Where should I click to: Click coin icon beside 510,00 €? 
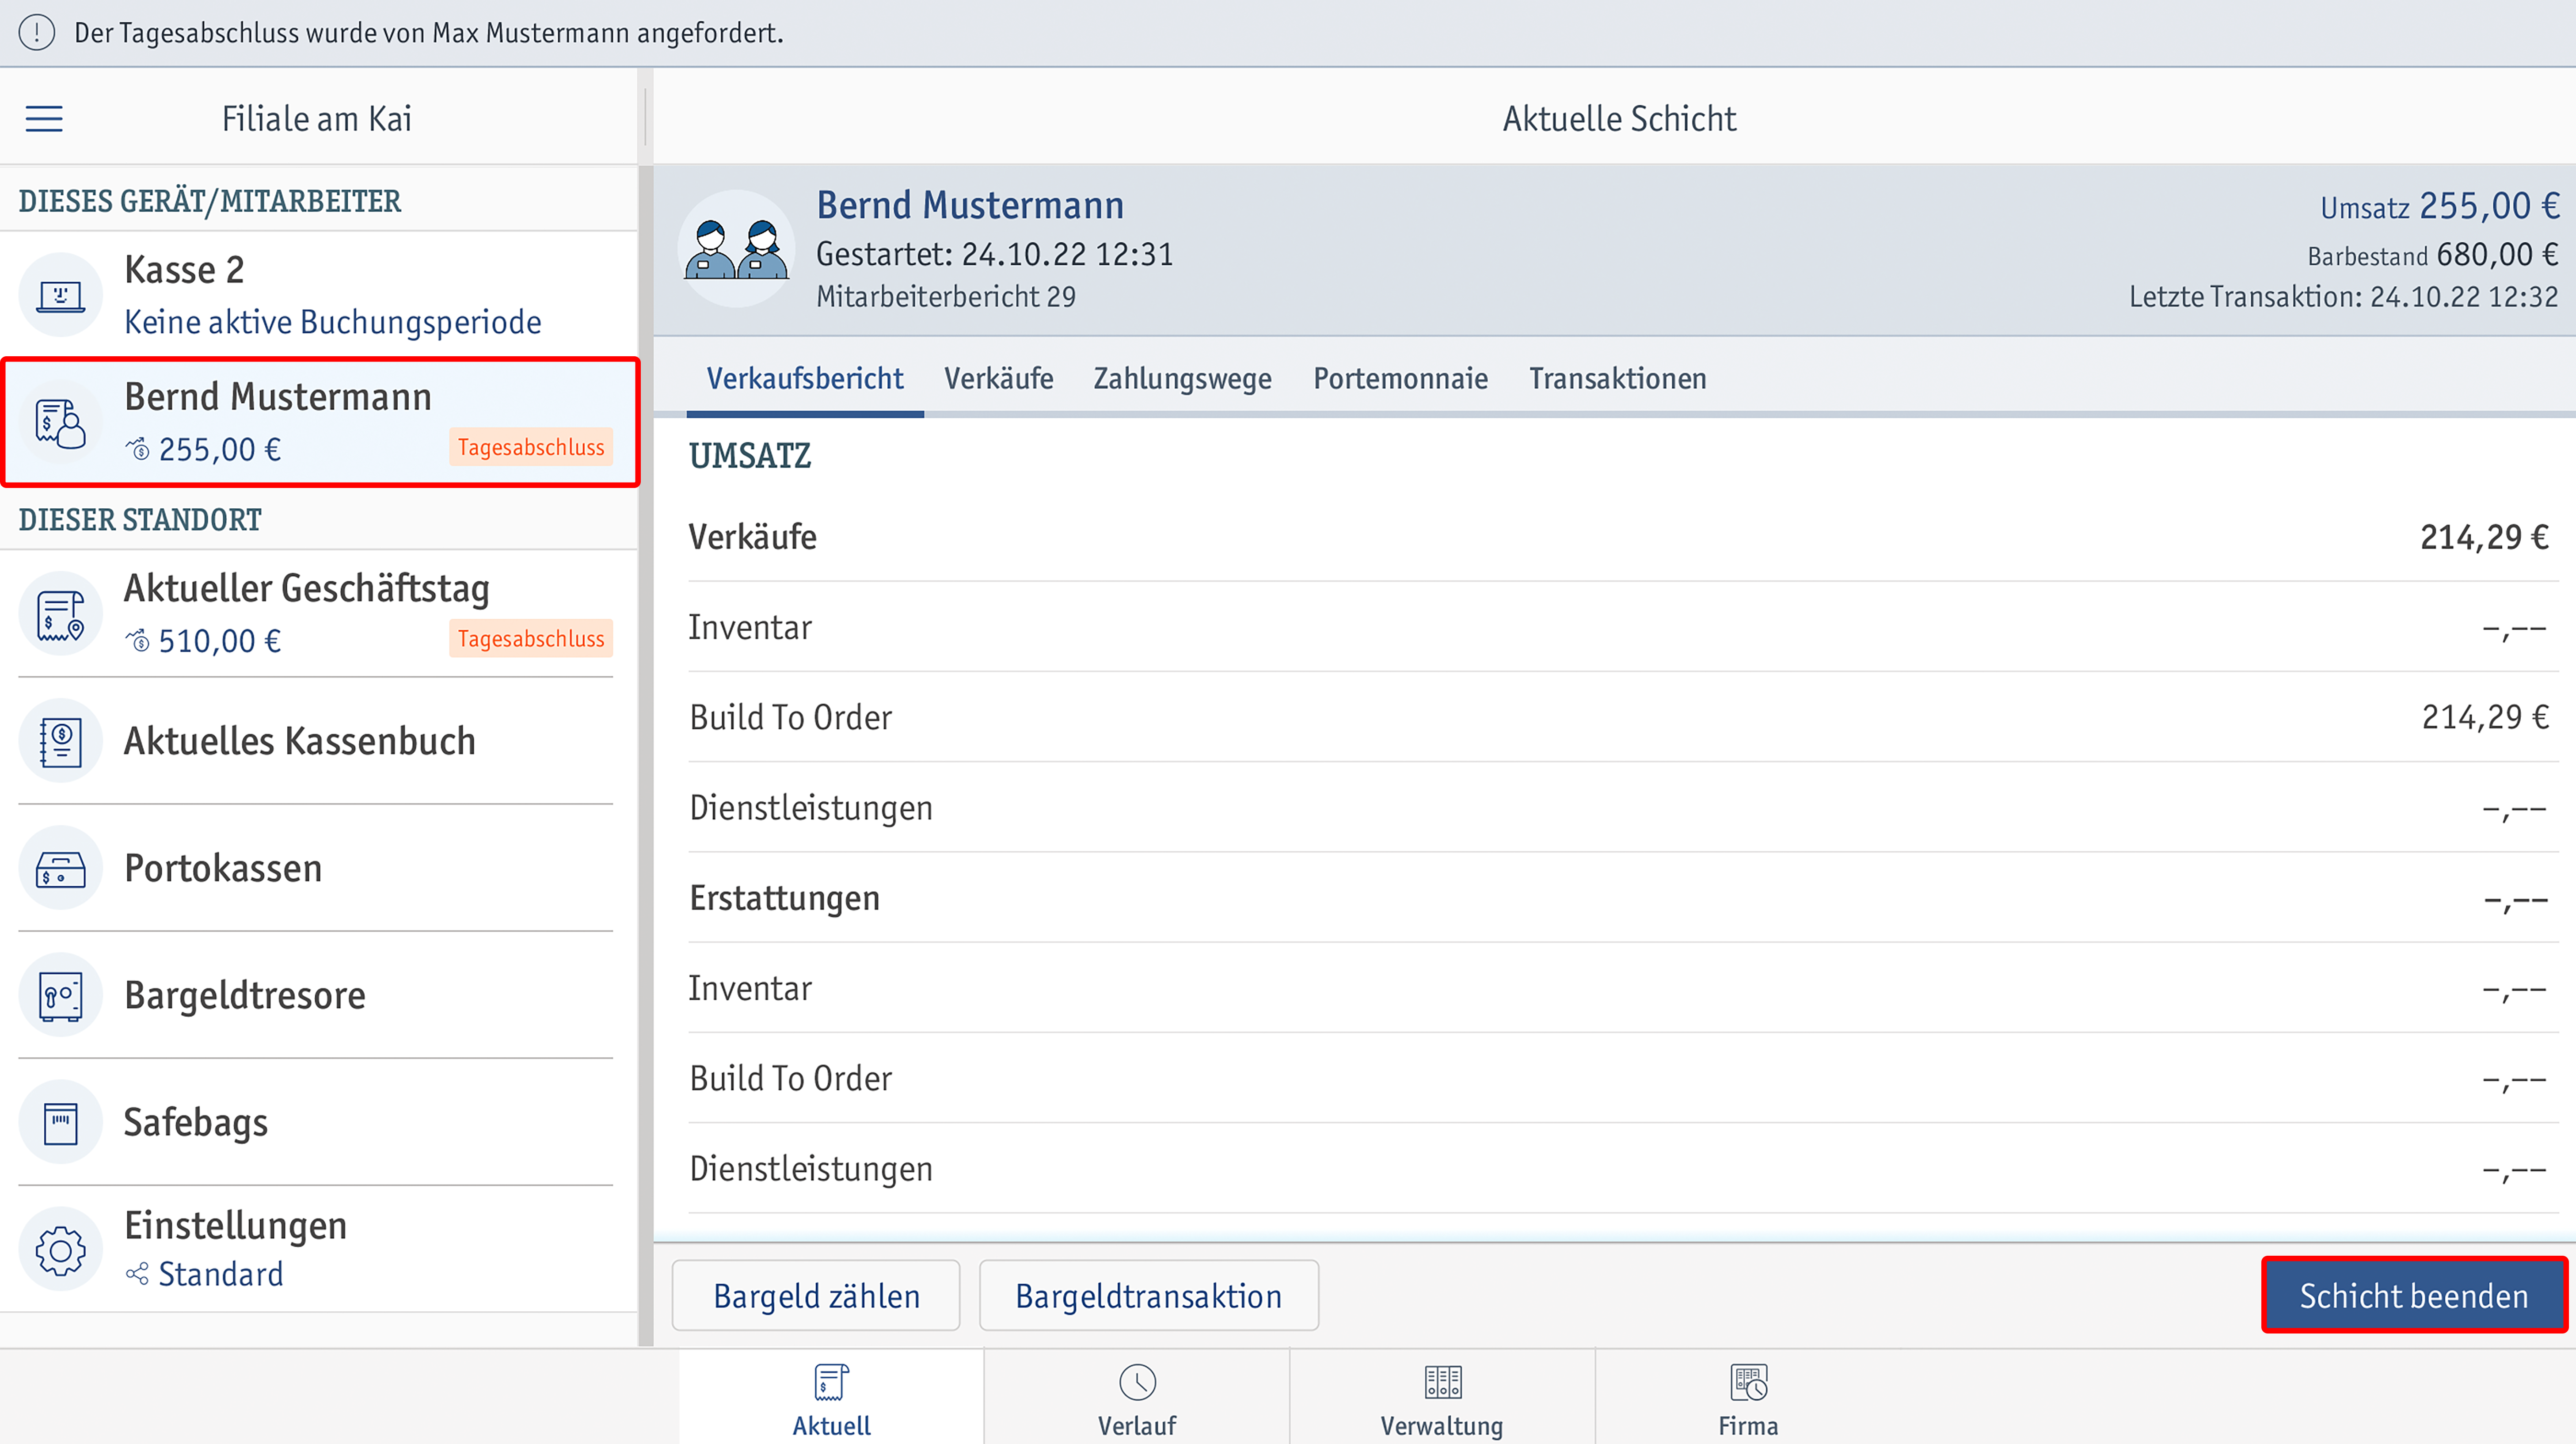[138, 640]
